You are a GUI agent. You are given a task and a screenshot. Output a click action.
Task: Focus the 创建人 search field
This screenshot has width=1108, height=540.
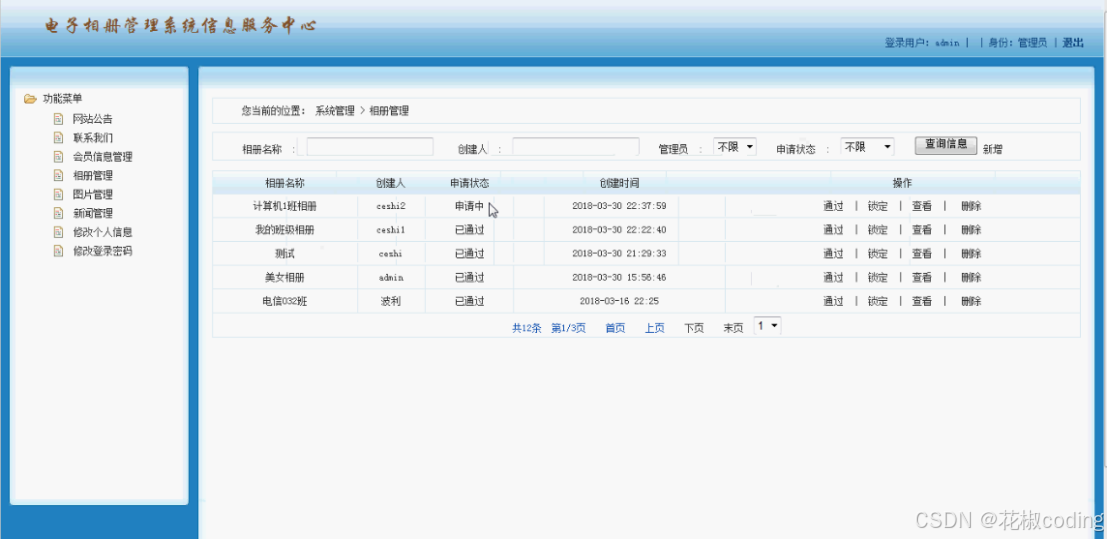click(x=576, y=147)
